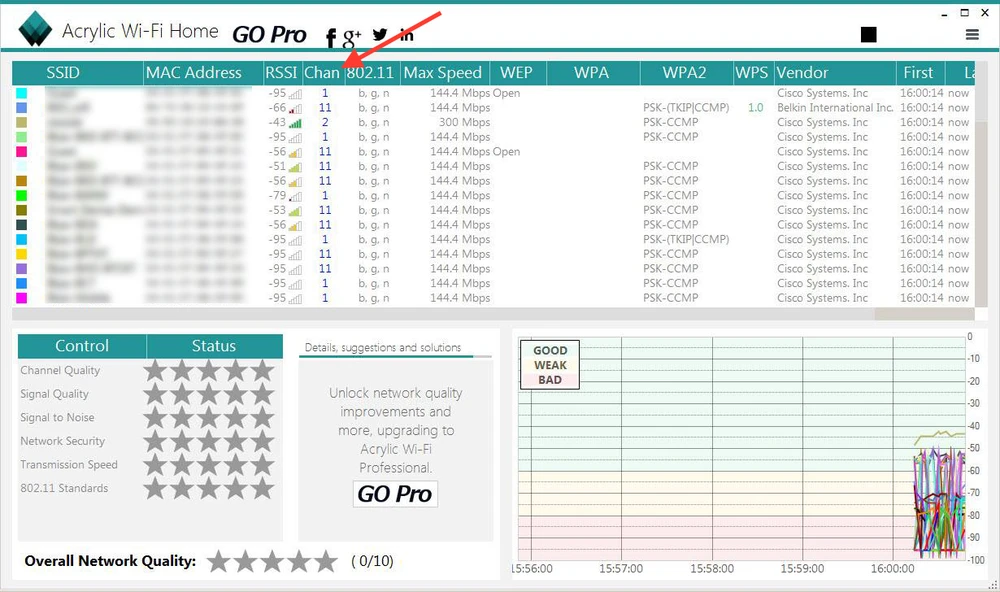Select the cyan swatch in the first network row
The height and width of the screenshot is (592, 1000).
(x=22, y=93)
